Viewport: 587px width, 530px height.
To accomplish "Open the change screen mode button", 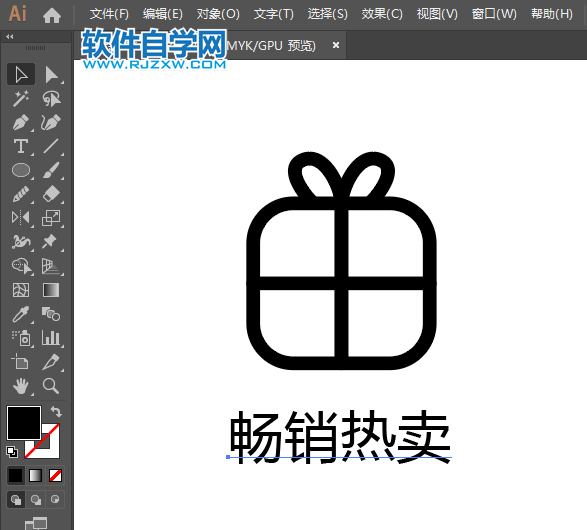I will tap(36, 523).
